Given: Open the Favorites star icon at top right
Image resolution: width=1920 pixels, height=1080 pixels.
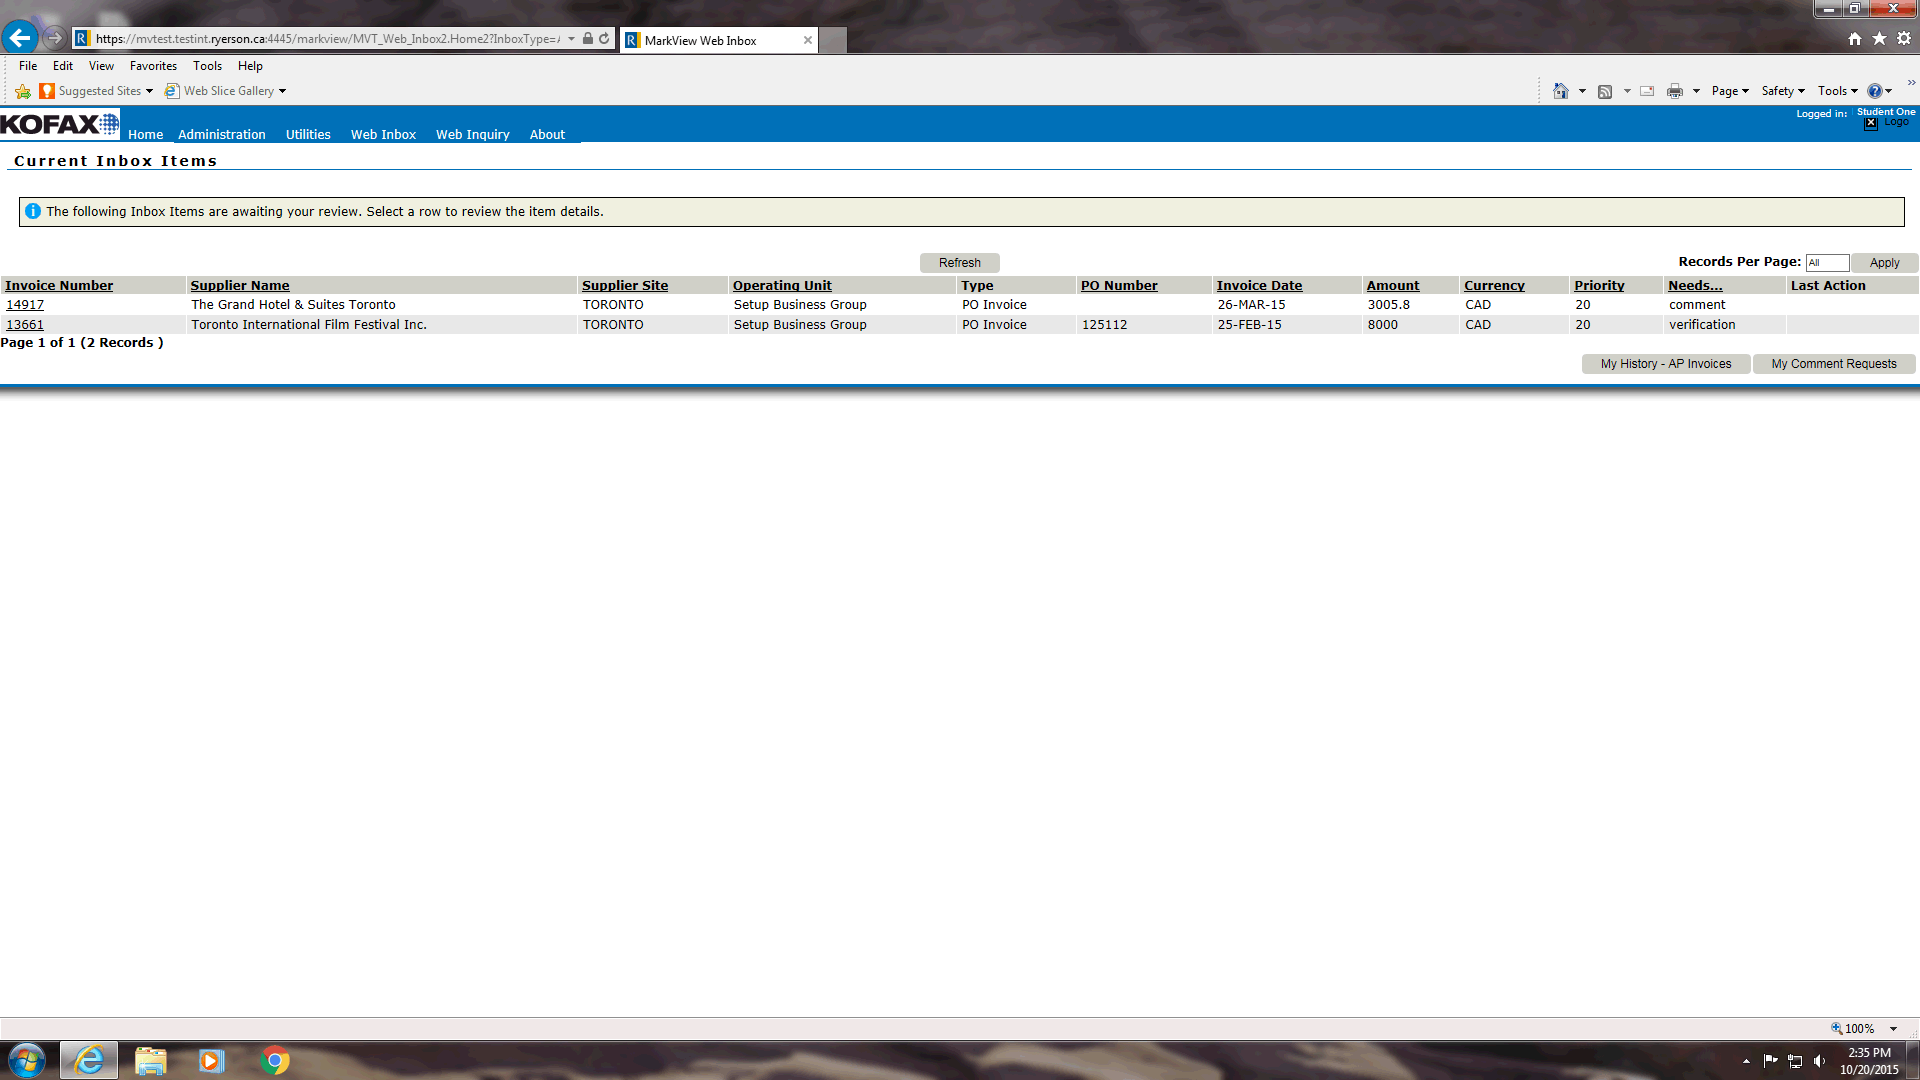Looking at the screenshot, I should point(1880,38).
